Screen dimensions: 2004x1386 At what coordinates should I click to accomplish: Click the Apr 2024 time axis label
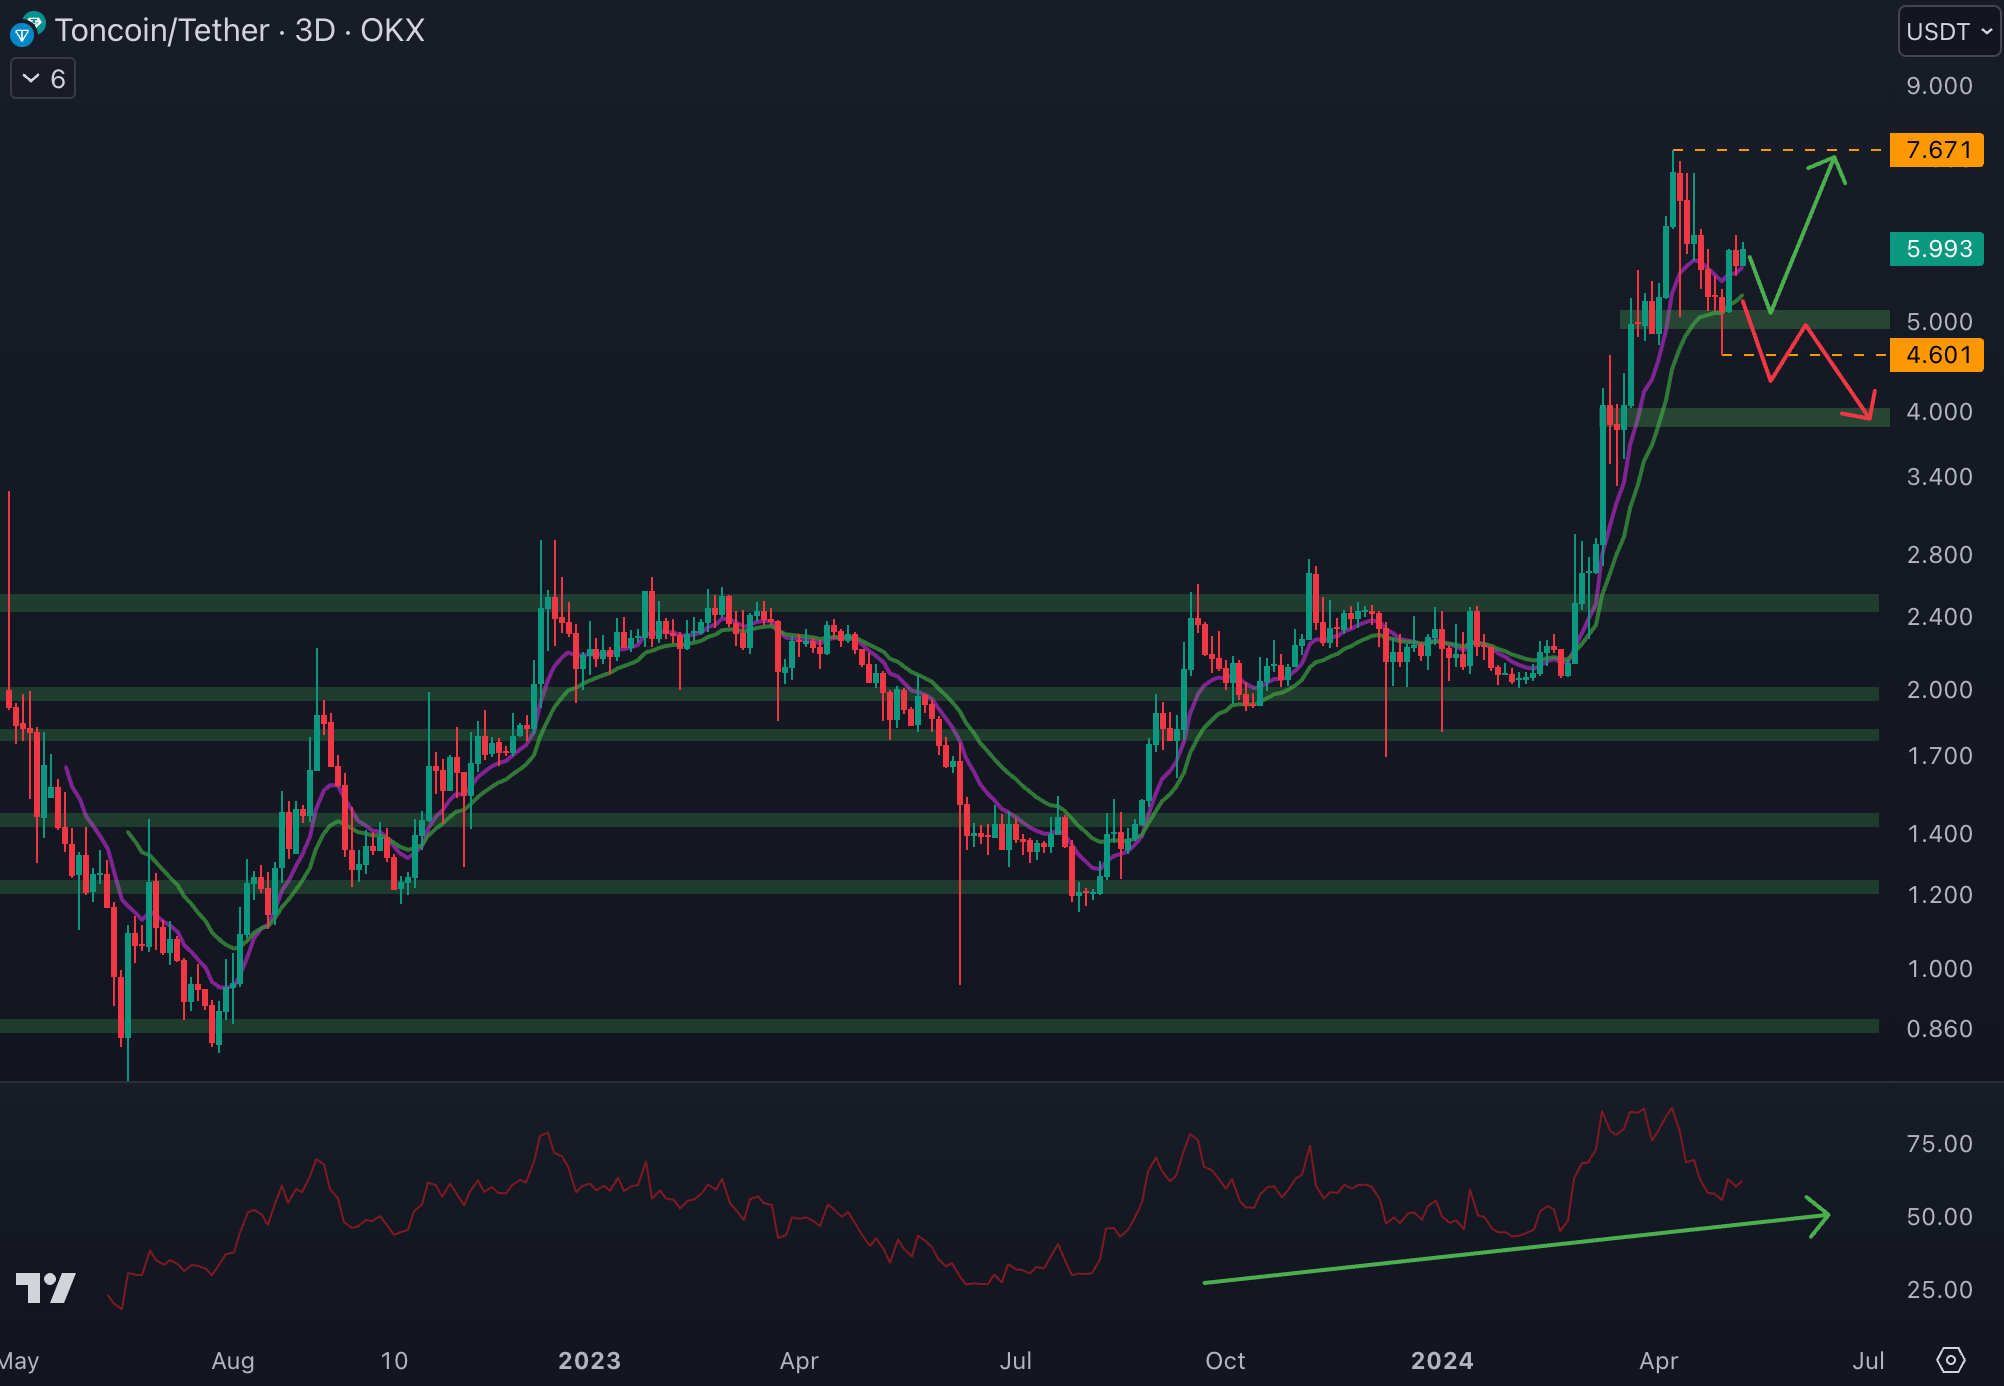coord(1658,1360)
